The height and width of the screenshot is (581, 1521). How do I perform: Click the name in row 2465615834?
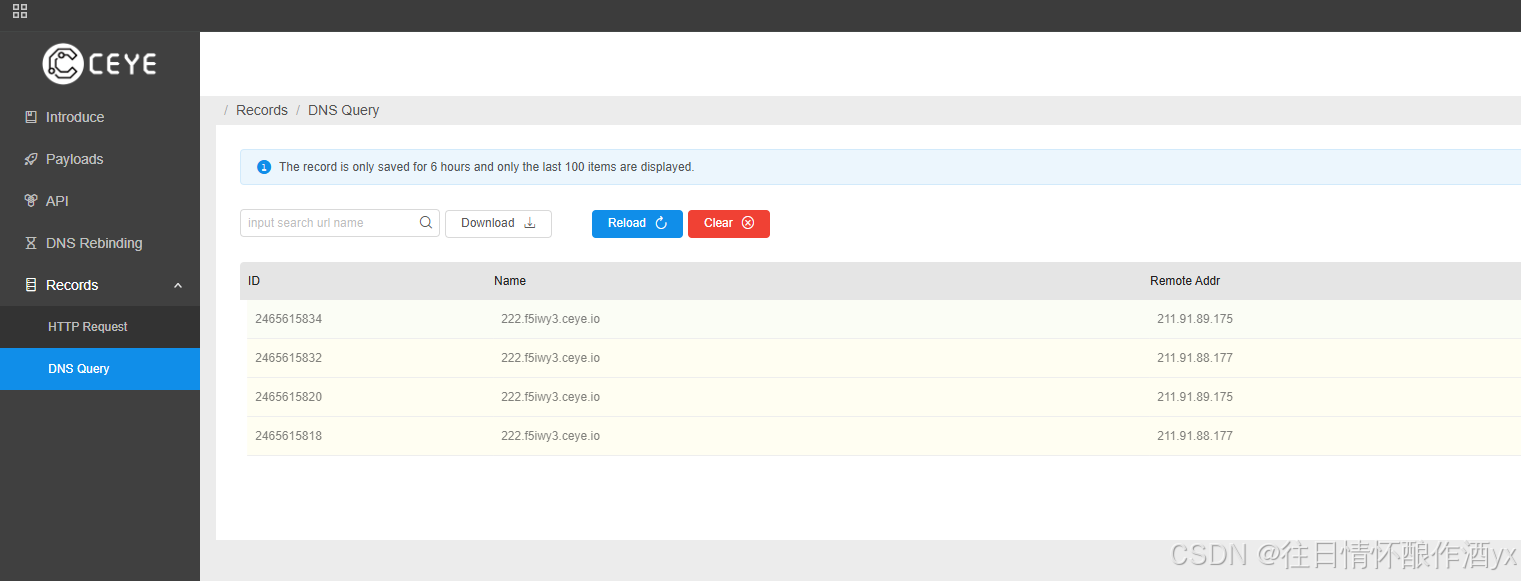[550, 319]
